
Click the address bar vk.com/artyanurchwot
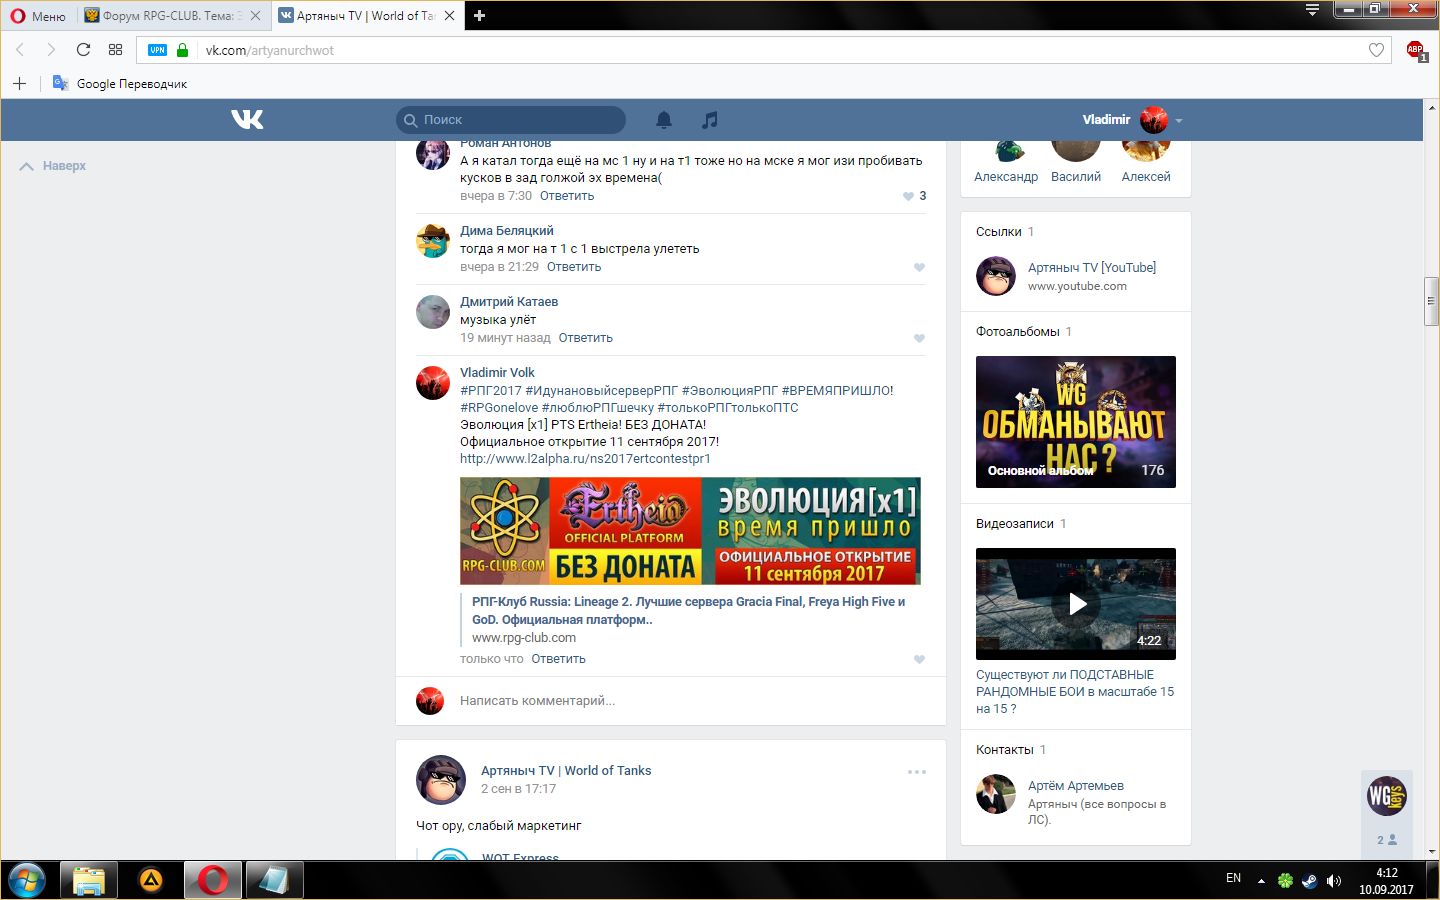coord(270,50)
